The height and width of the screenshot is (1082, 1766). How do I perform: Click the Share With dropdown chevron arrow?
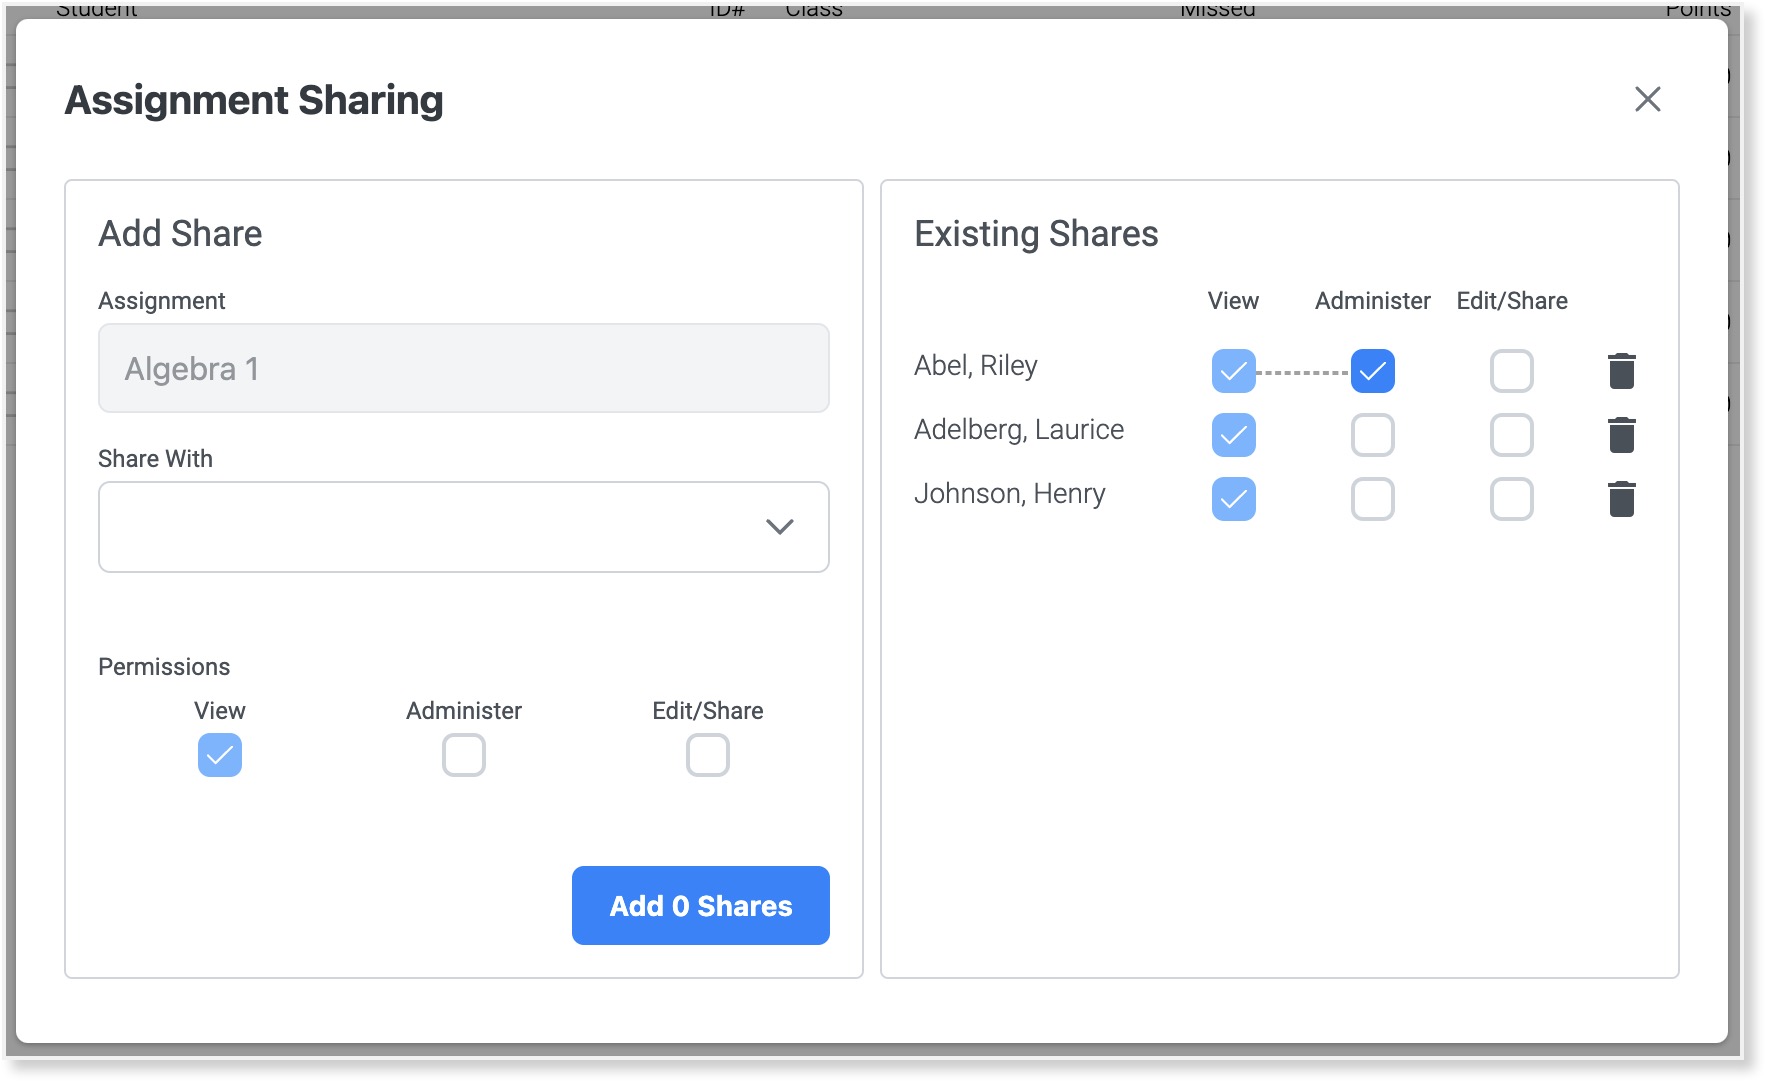click(779, 527)
